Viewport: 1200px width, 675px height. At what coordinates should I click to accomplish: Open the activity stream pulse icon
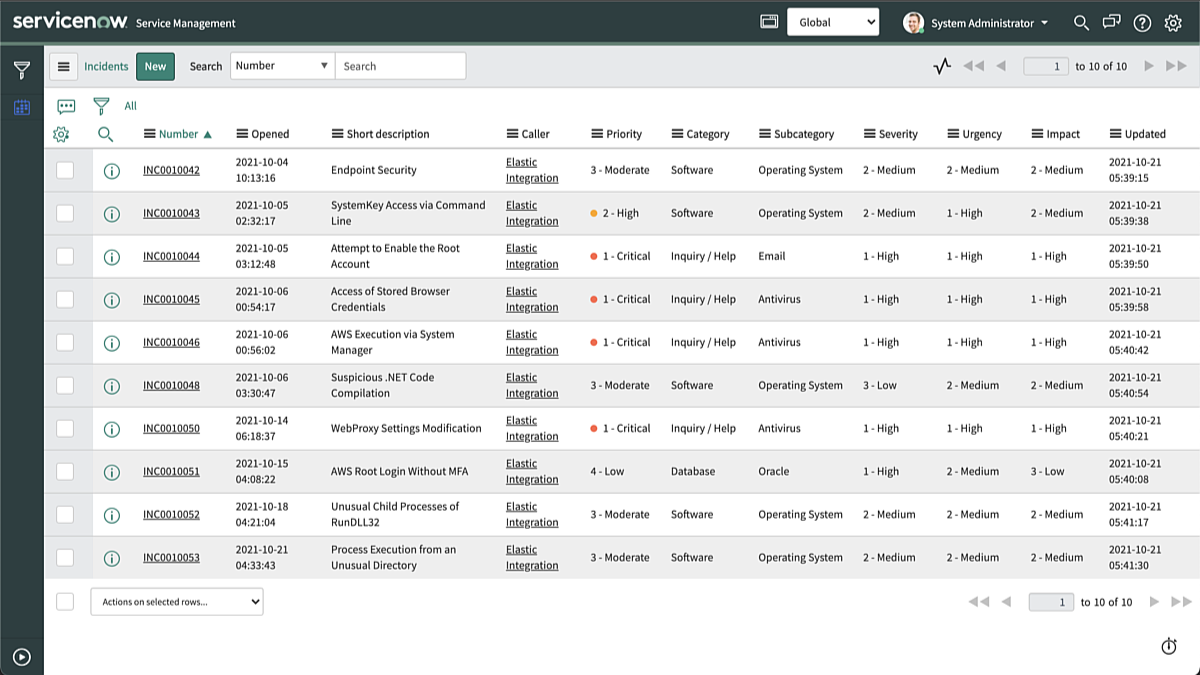pos(941,66)
